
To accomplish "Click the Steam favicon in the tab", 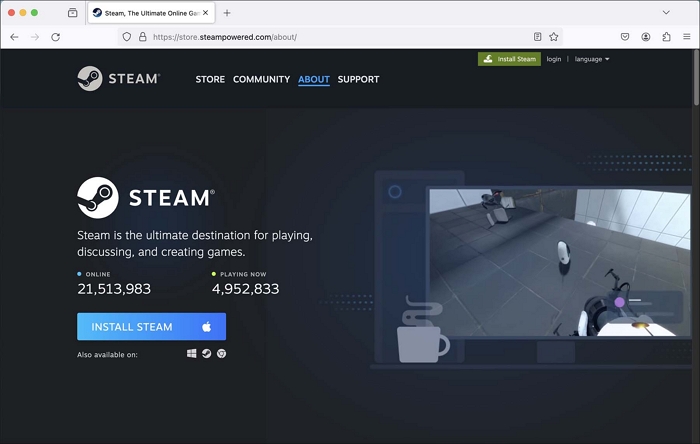I will click(97, 13).
